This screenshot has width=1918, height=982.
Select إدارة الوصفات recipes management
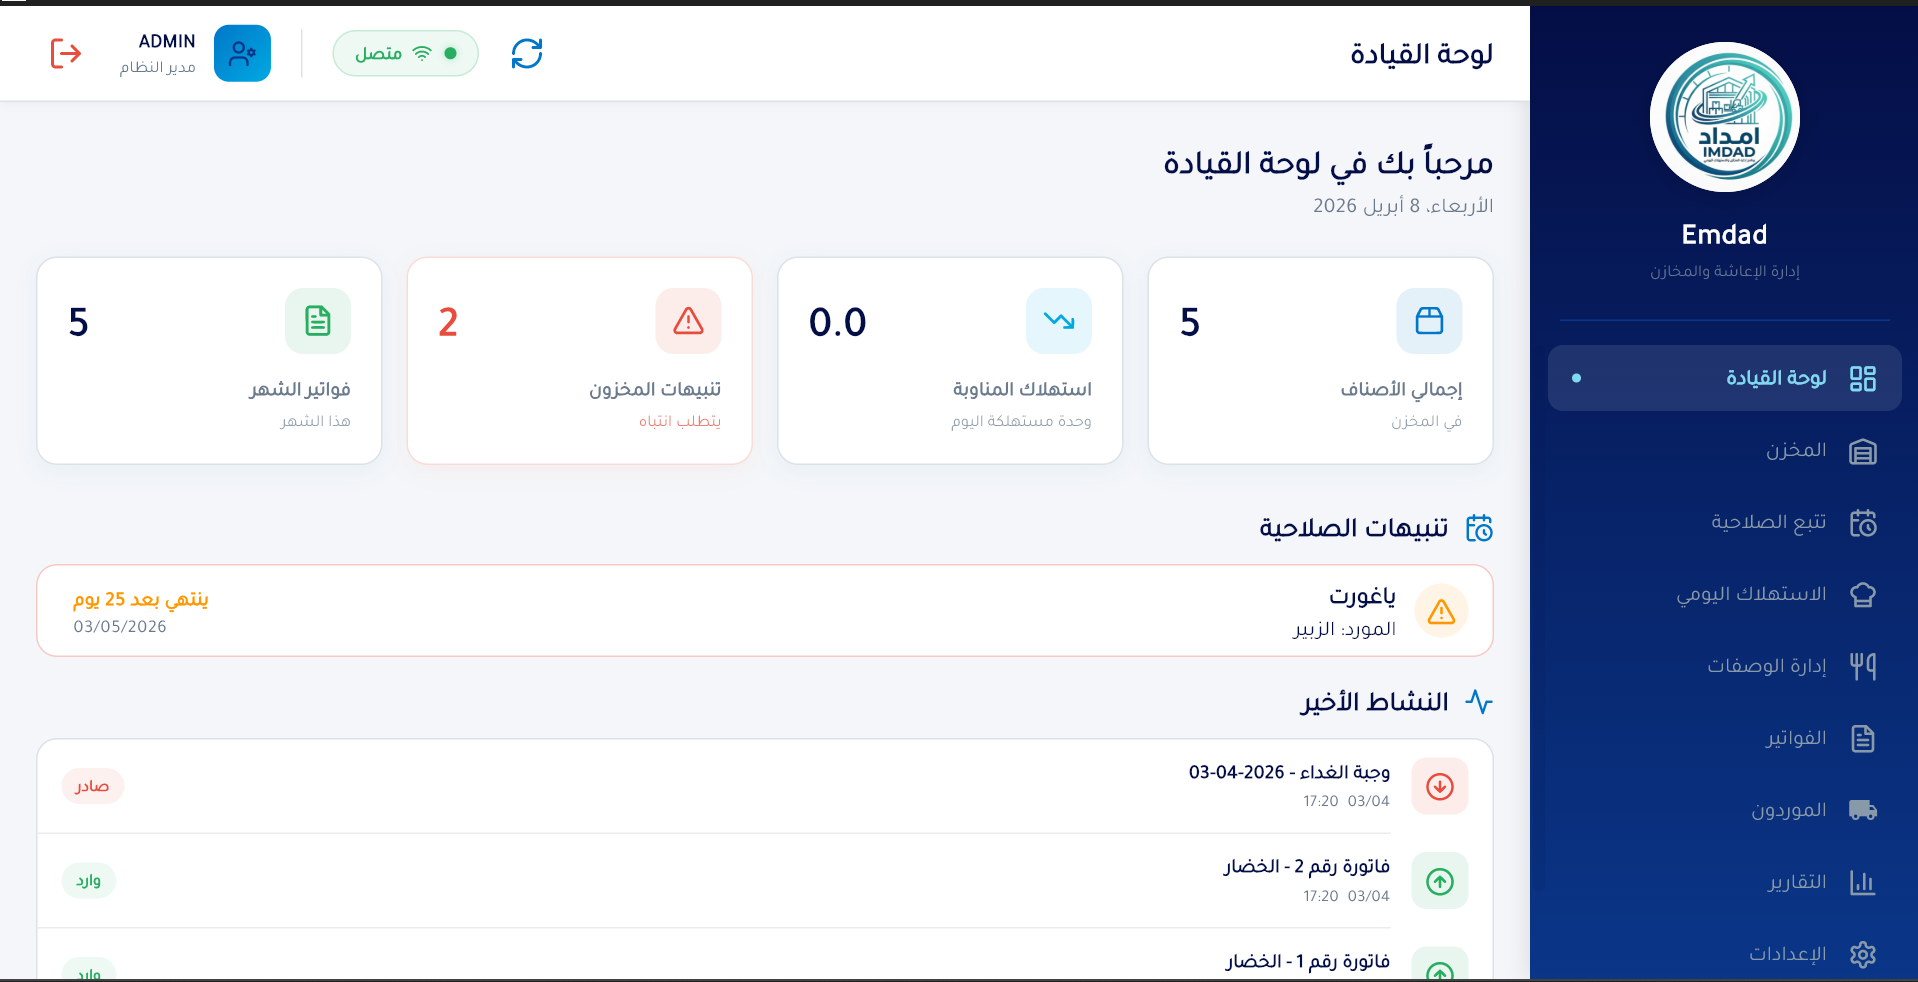[1765, 666]
